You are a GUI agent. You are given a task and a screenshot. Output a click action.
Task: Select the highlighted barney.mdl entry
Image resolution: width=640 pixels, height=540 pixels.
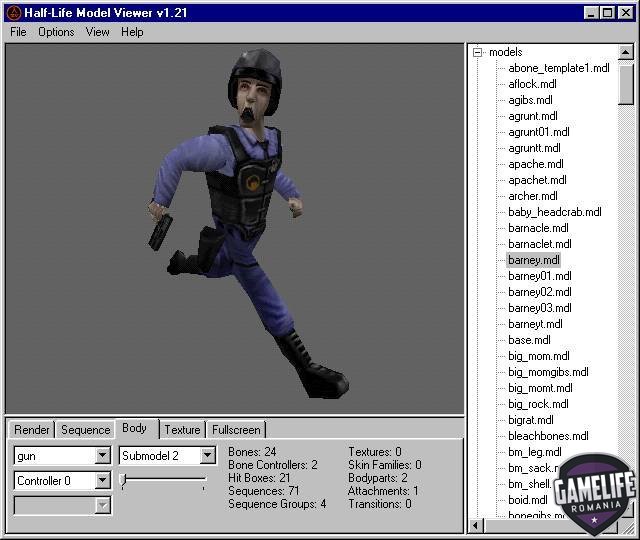[533, 260]
